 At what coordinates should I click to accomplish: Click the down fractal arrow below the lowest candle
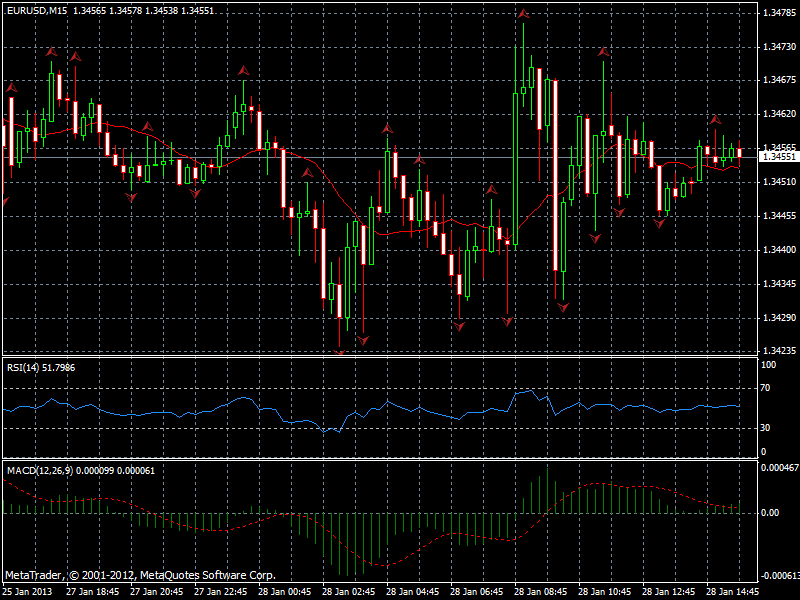click(x=340, y=351)
